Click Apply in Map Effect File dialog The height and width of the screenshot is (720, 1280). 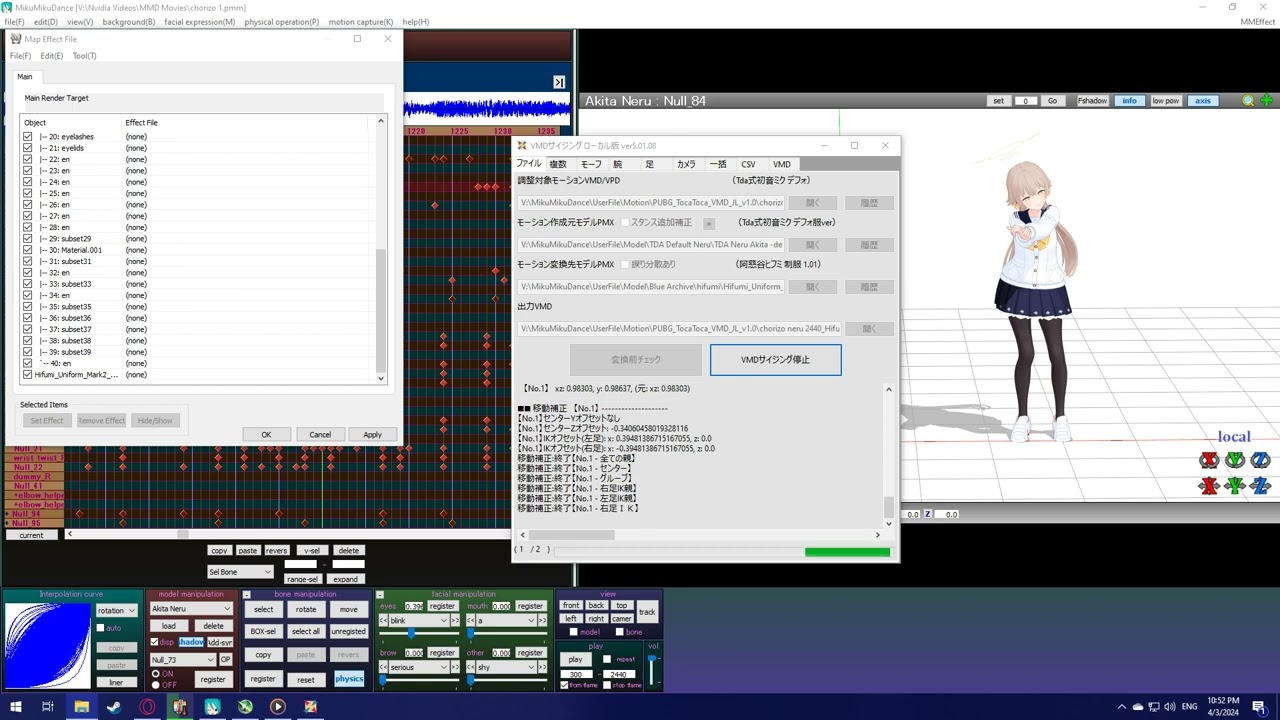point(372,435)
